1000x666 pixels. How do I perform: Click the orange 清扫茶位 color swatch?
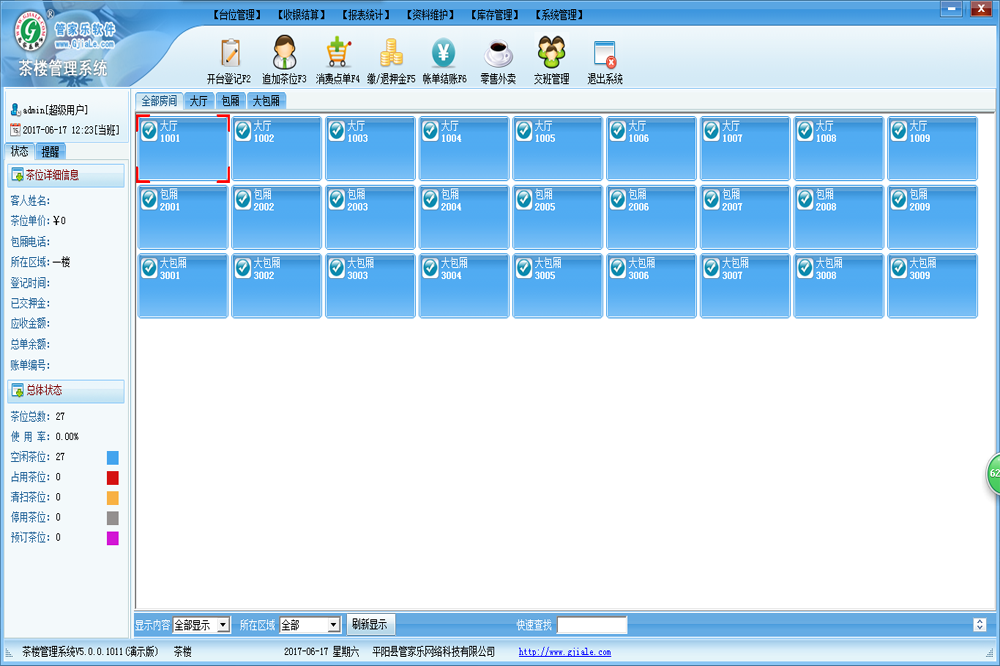point(113,498)
